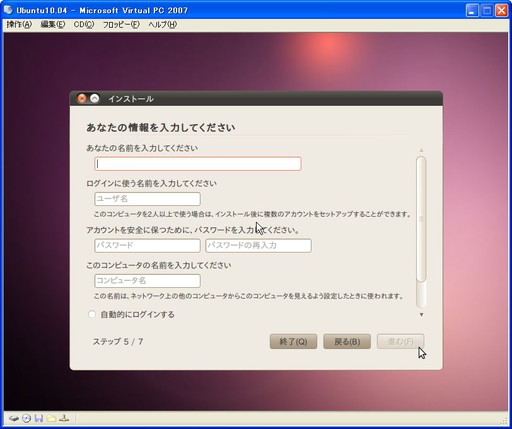Focus the 'your name' text field
The height and width of the screenshot is (429, 512).
198,164
